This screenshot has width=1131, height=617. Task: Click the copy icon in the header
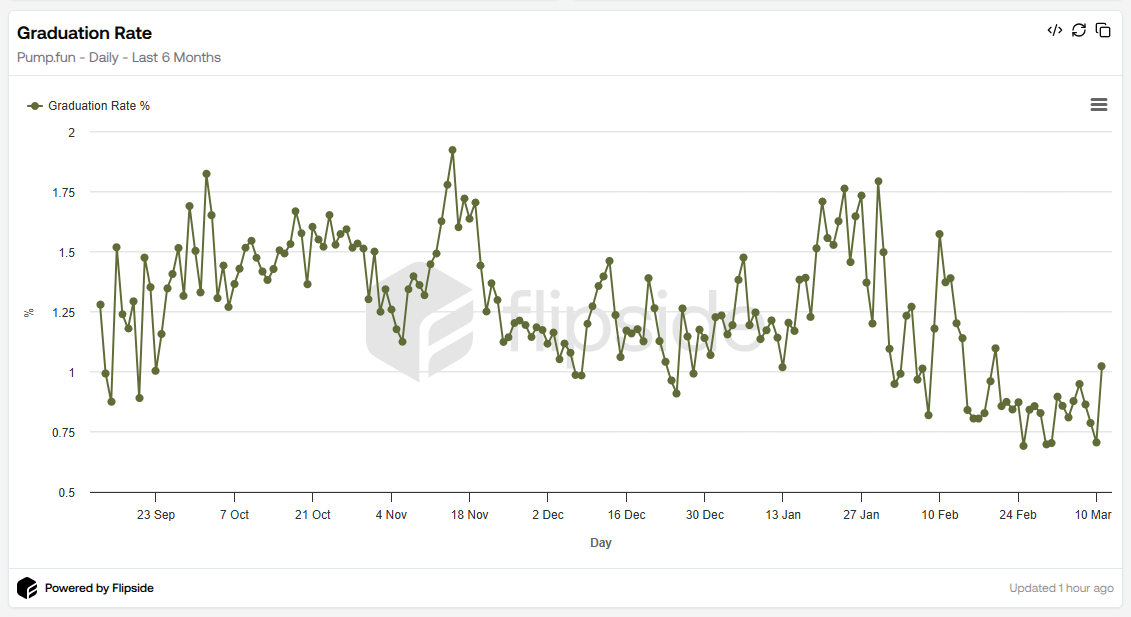point(1103,30)
